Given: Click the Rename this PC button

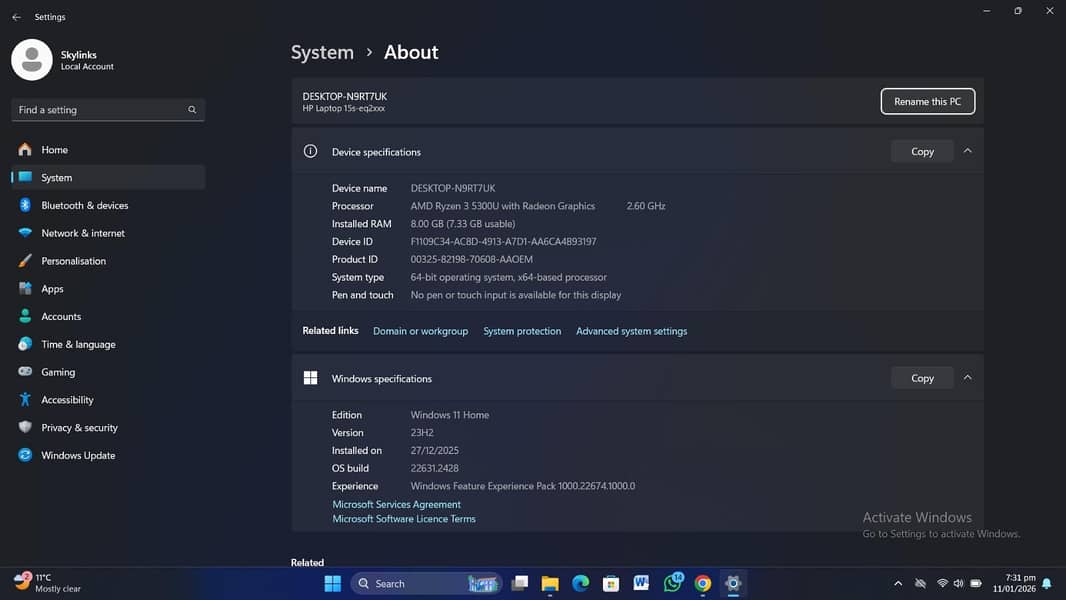Looking at the screenshot, I should tap(927, 101).
